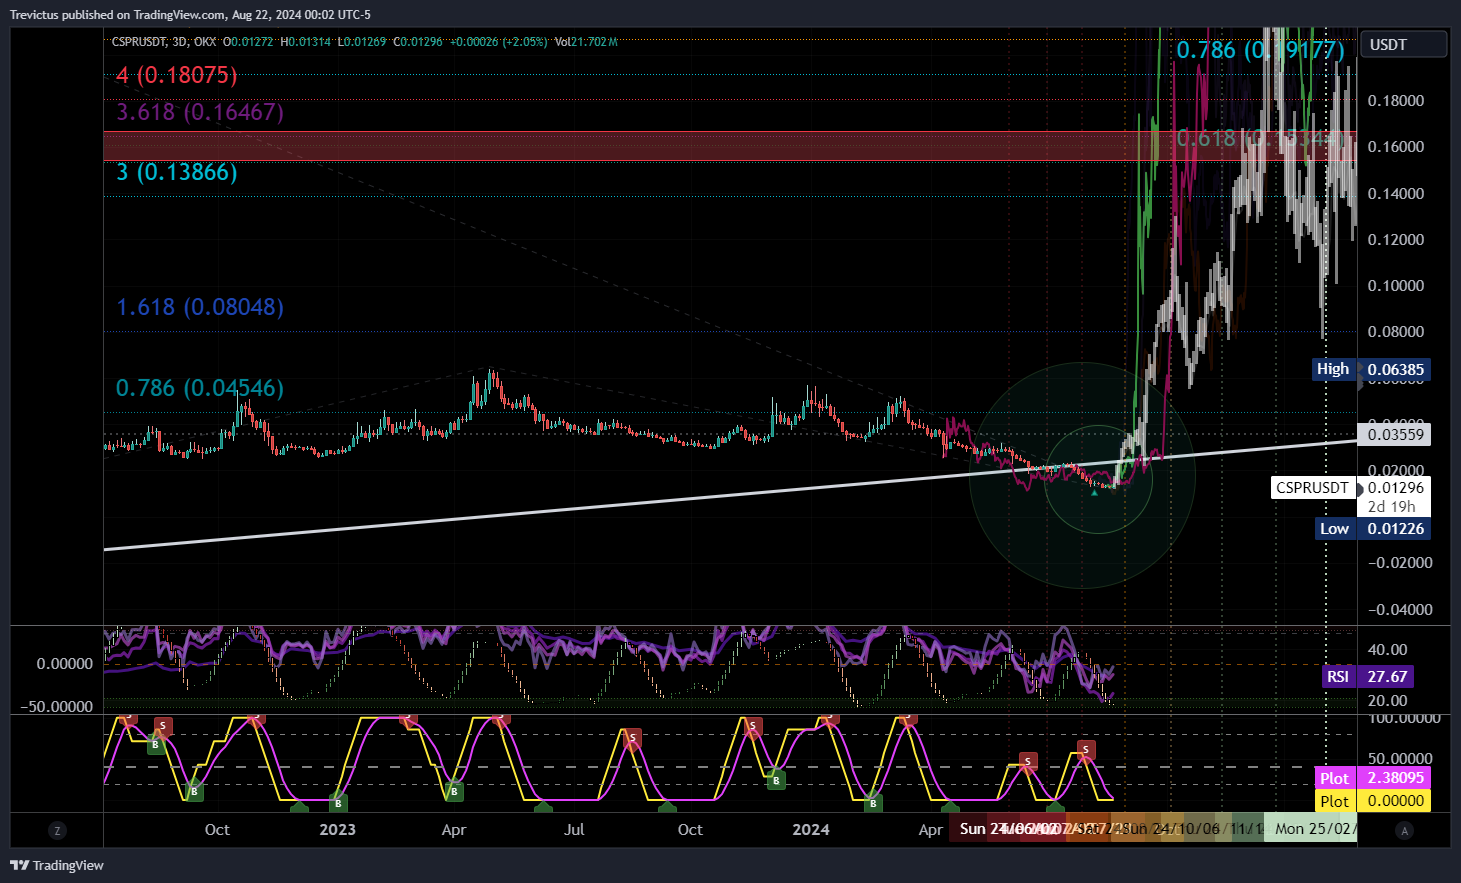Click the TradingView logo
The image size is (1461, 883).
click(57, 865)
